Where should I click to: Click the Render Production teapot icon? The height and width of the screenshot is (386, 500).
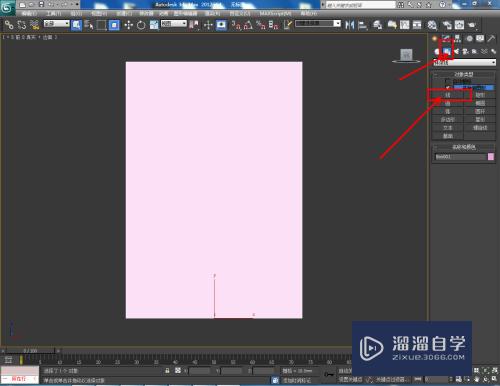pyautogui.click(x=472, y=25)
